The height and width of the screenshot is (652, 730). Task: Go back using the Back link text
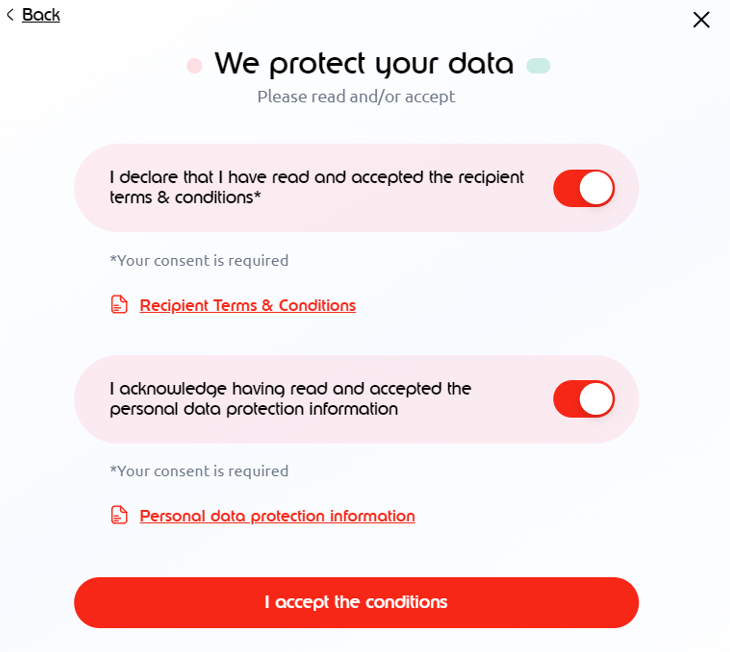41,15
